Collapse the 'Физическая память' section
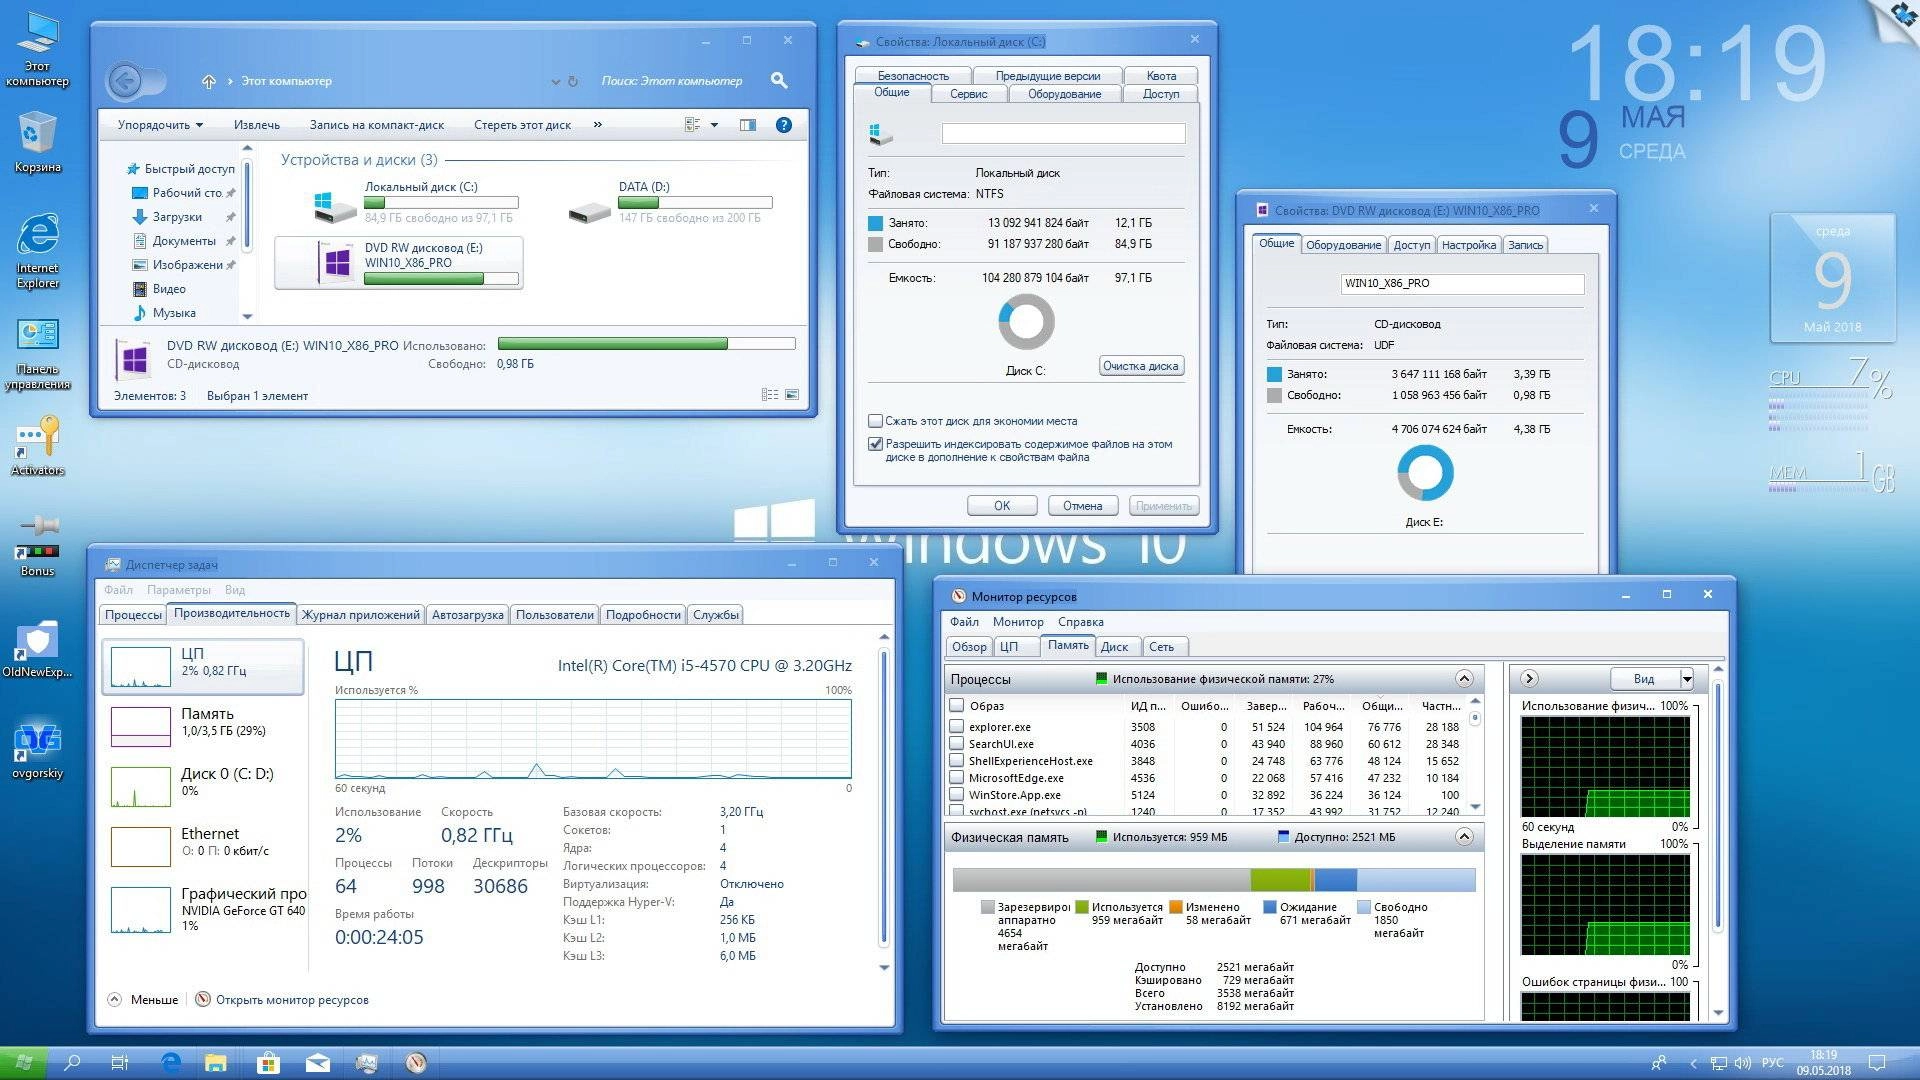The height and width of the screenshot is (1080, 1920). coord(1464,837)
